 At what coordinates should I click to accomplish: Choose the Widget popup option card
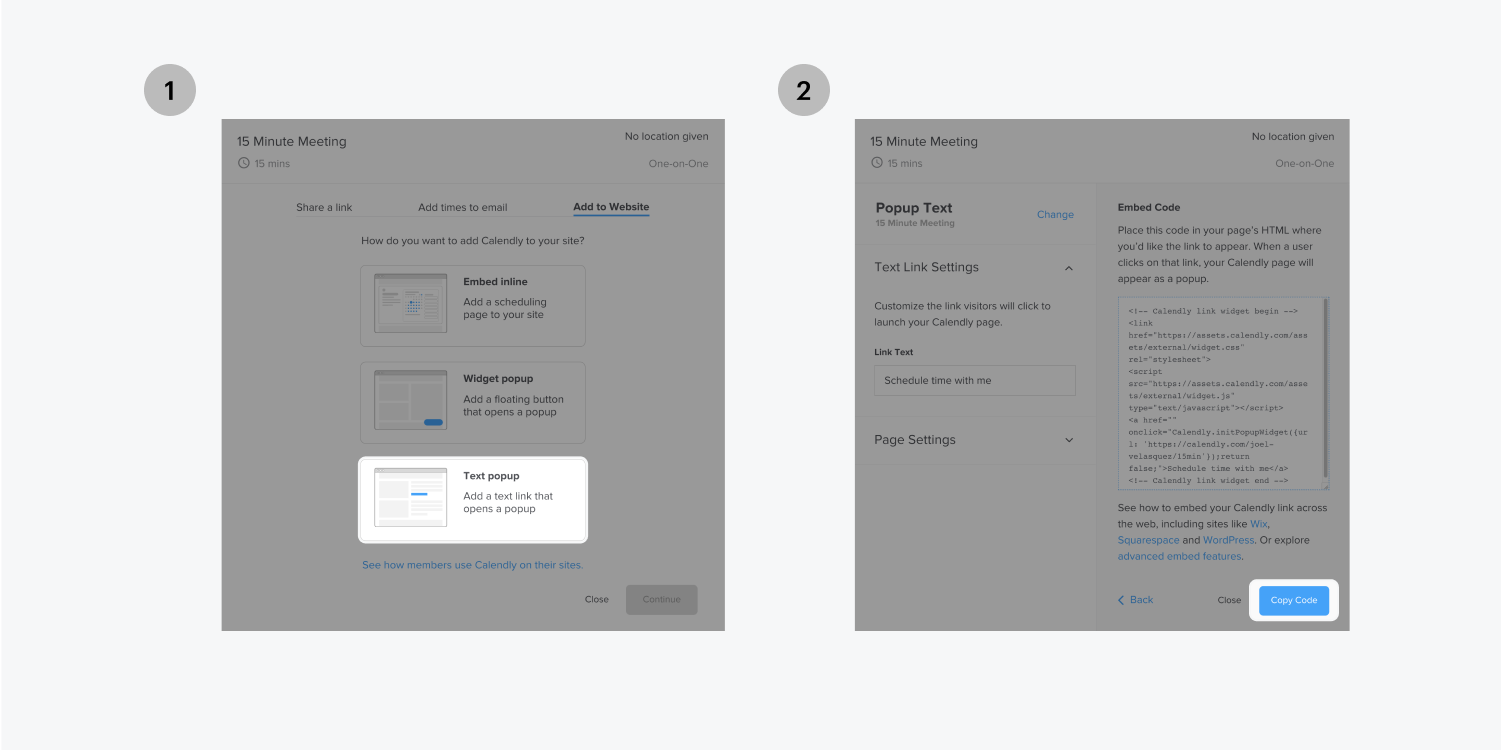coord(473,403)
